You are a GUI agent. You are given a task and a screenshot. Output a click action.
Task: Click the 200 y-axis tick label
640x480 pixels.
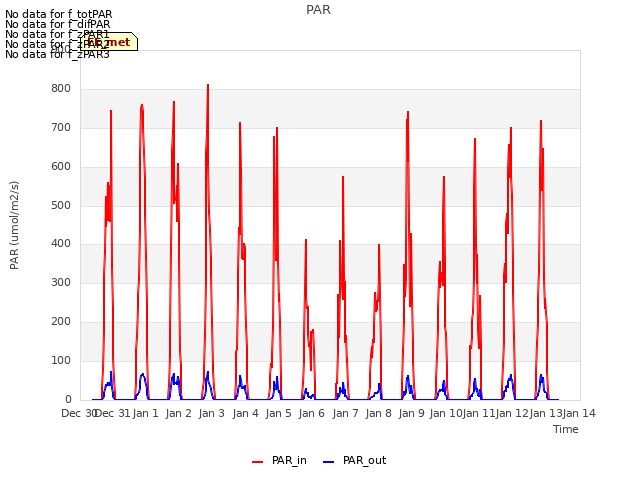pos(61,322)
